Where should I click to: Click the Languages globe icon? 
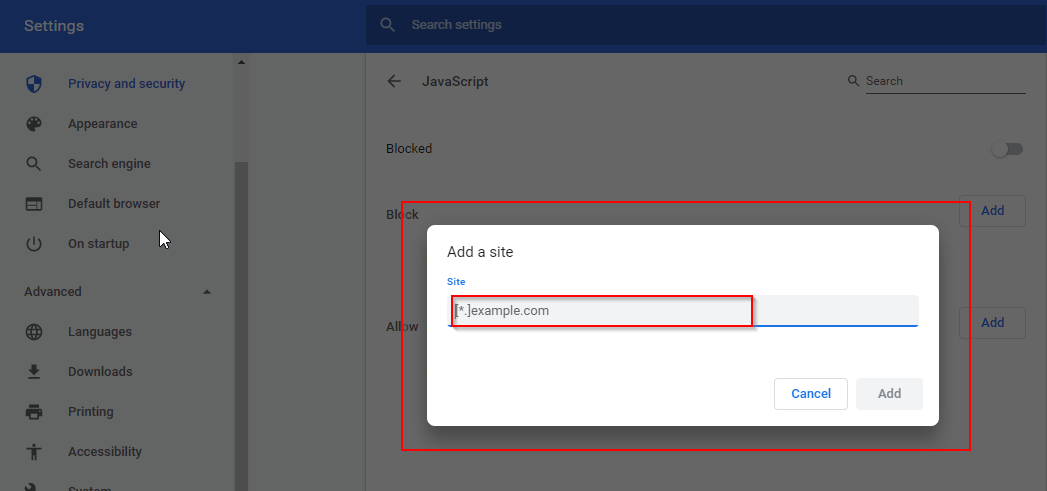tap(33, 331)
